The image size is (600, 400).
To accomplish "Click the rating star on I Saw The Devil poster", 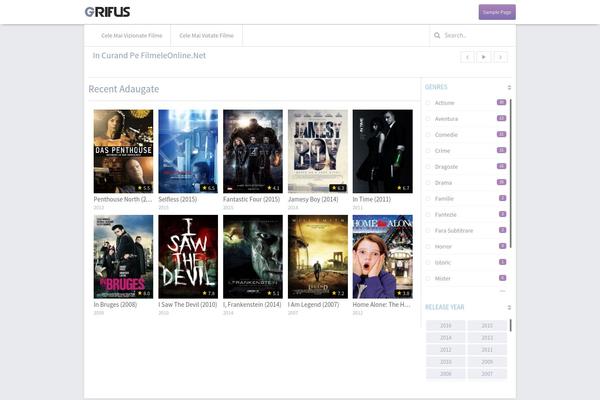I will [x=204, y=293].
